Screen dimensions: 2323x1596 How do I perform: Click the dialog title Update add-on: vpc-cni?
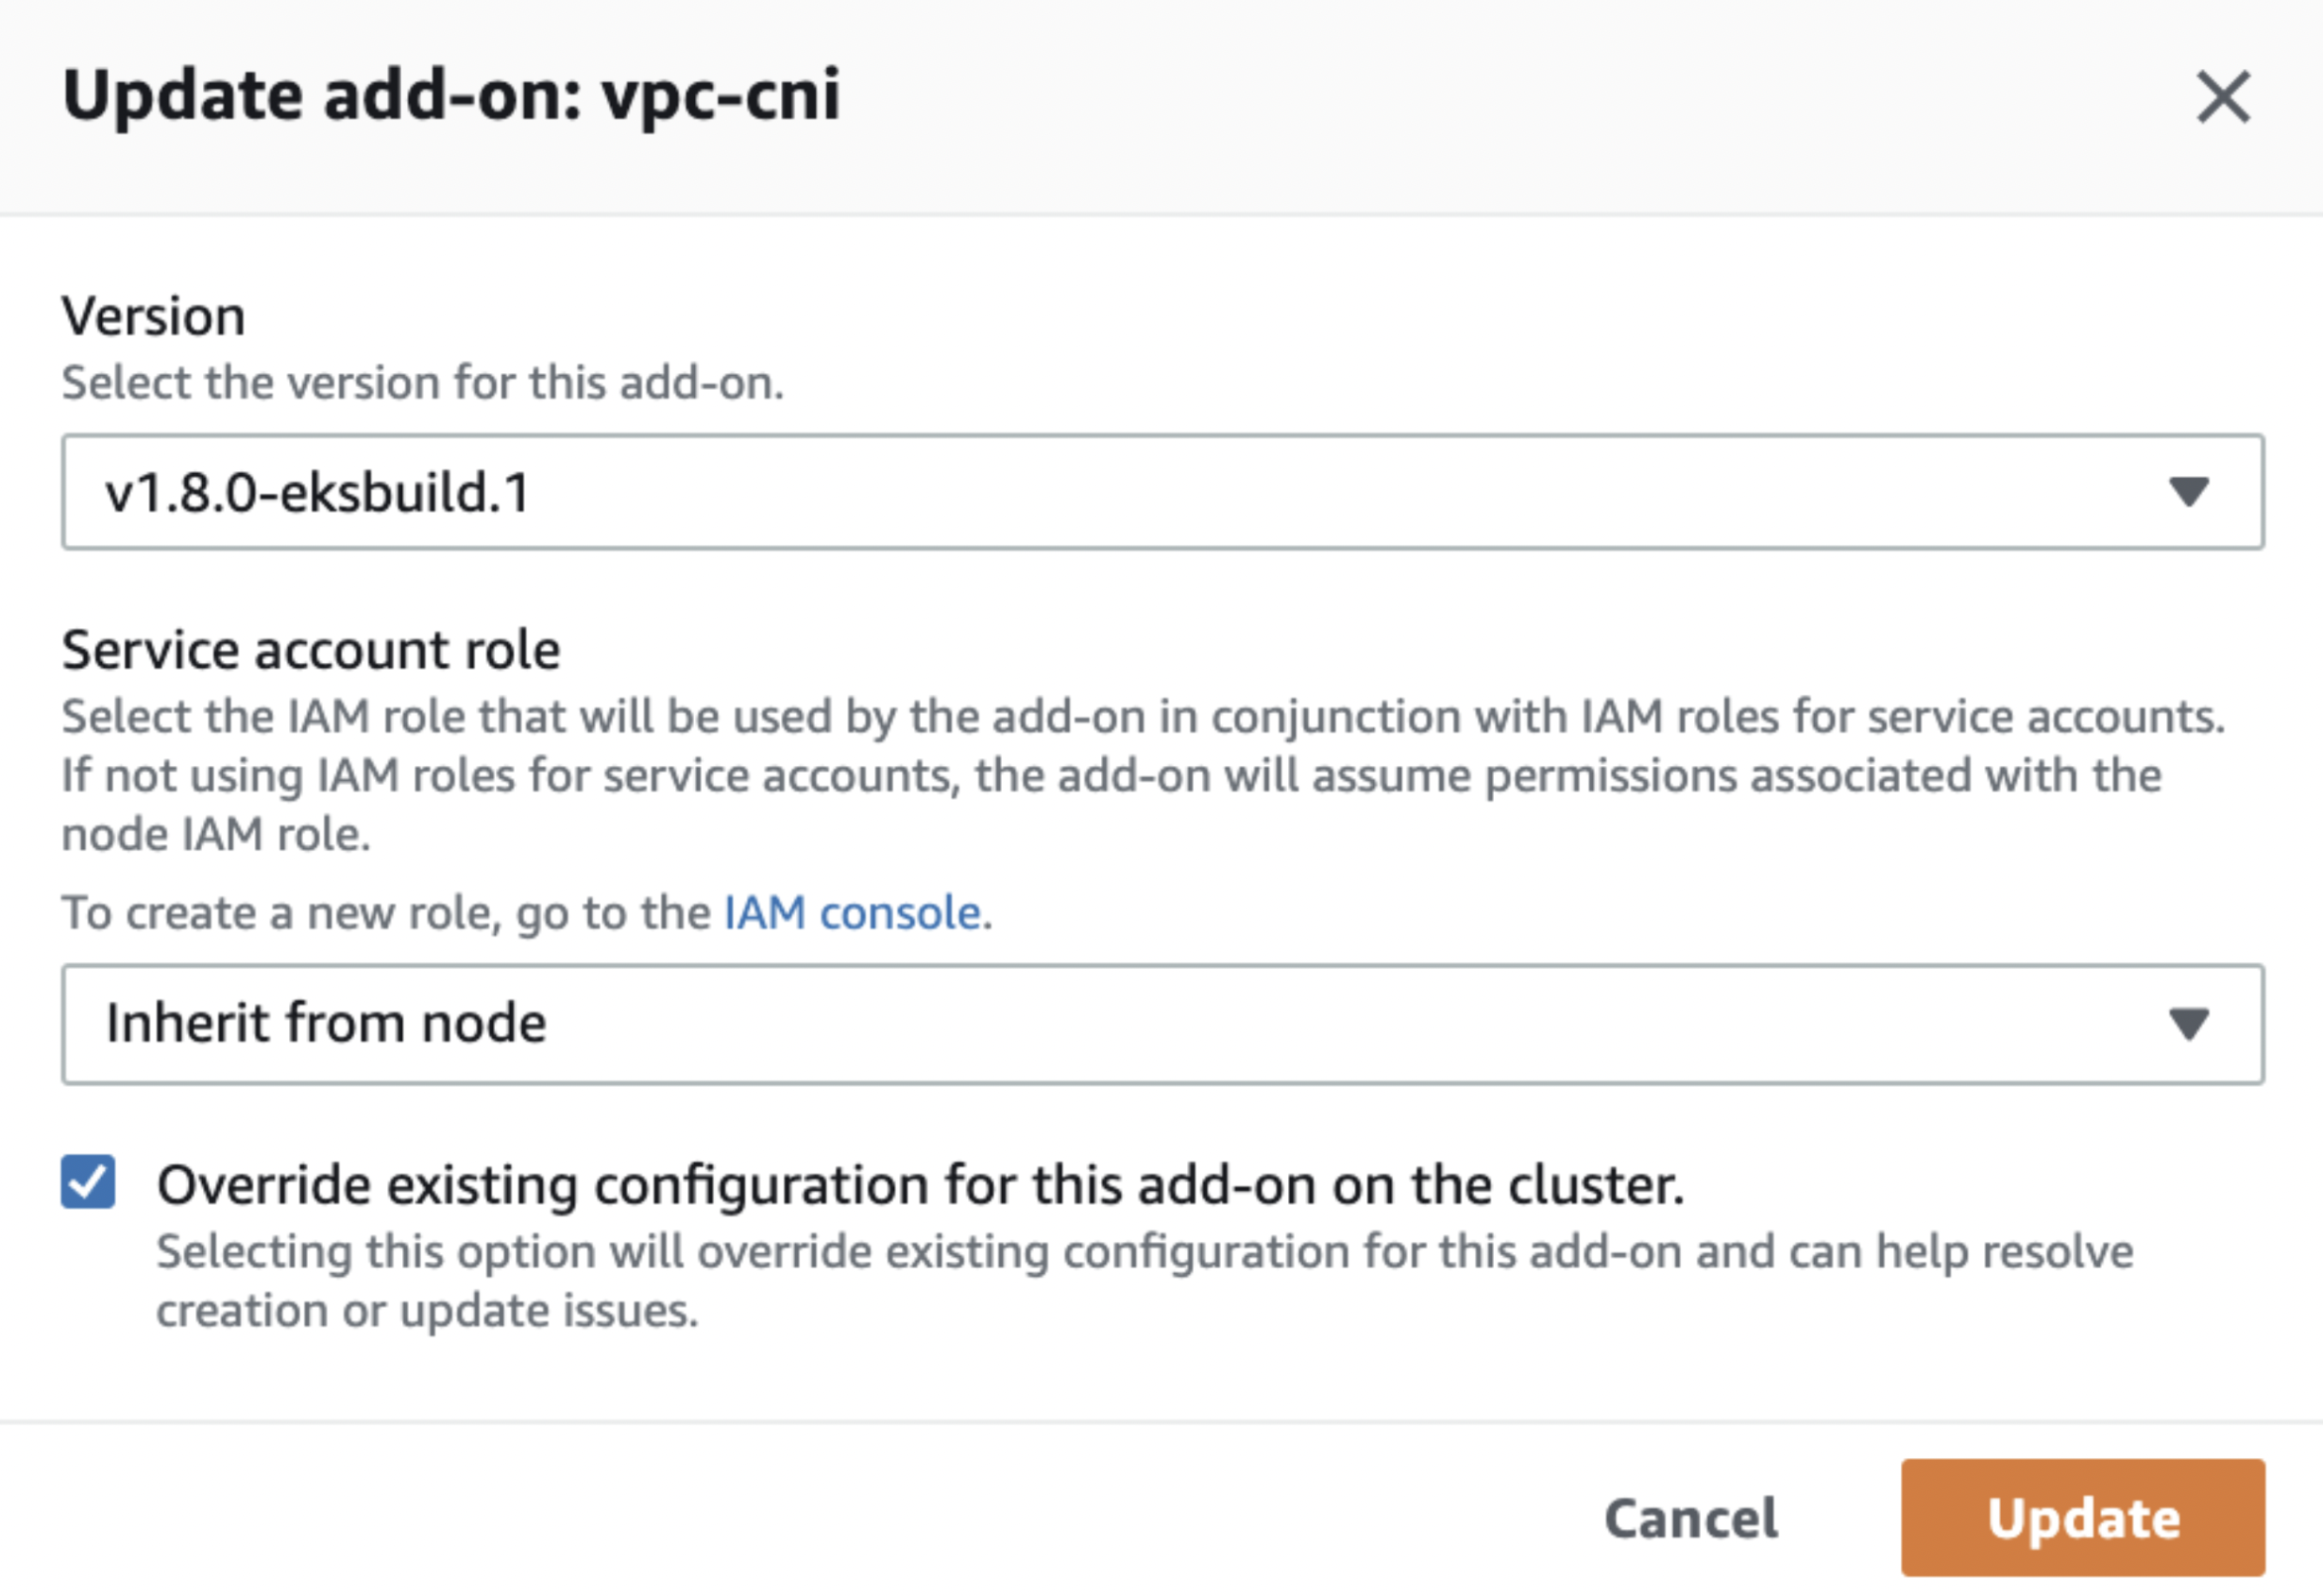[x=452, y=96]
